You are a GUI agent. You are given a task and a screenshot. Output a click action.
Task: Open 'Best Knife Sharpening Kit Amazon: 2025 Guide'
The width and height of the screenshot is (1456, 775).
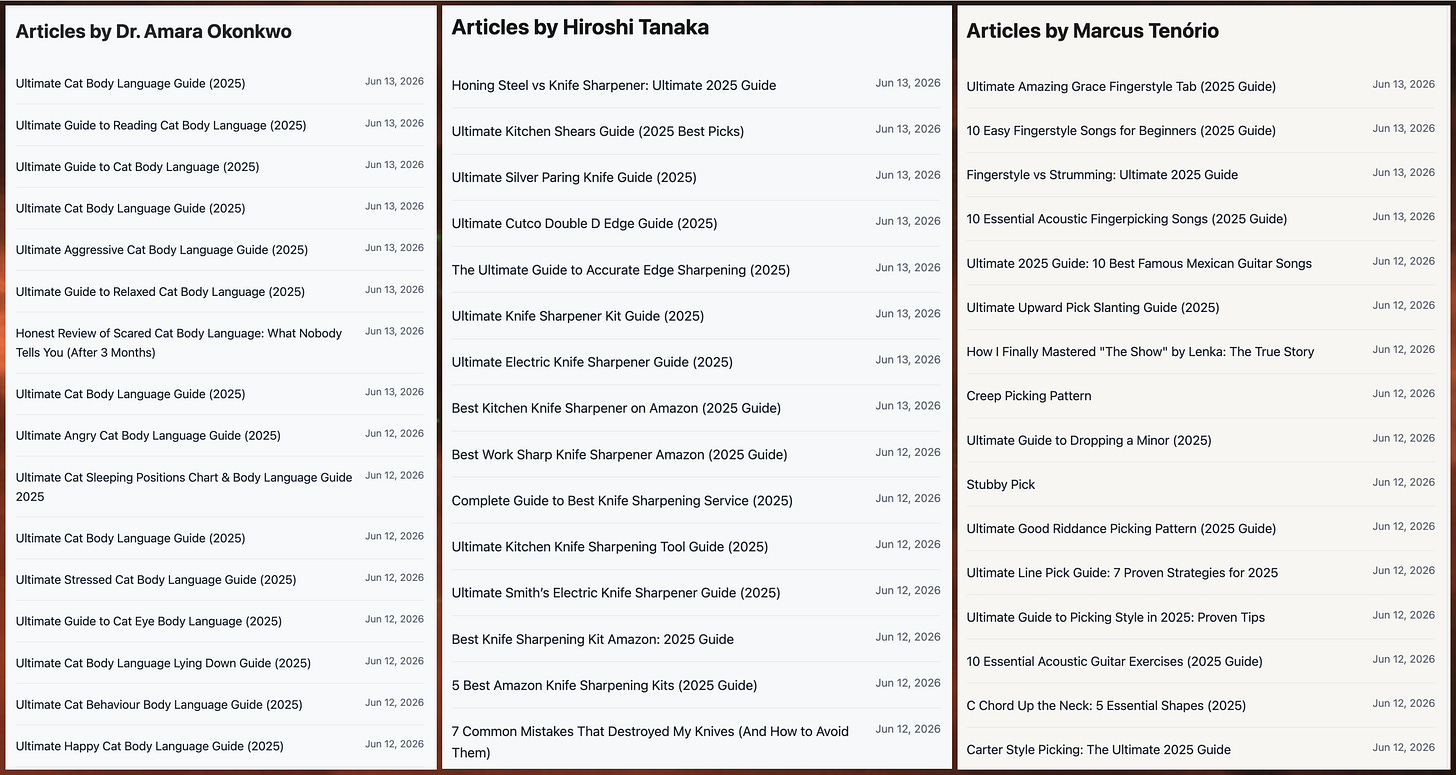(x=593, y=639)
